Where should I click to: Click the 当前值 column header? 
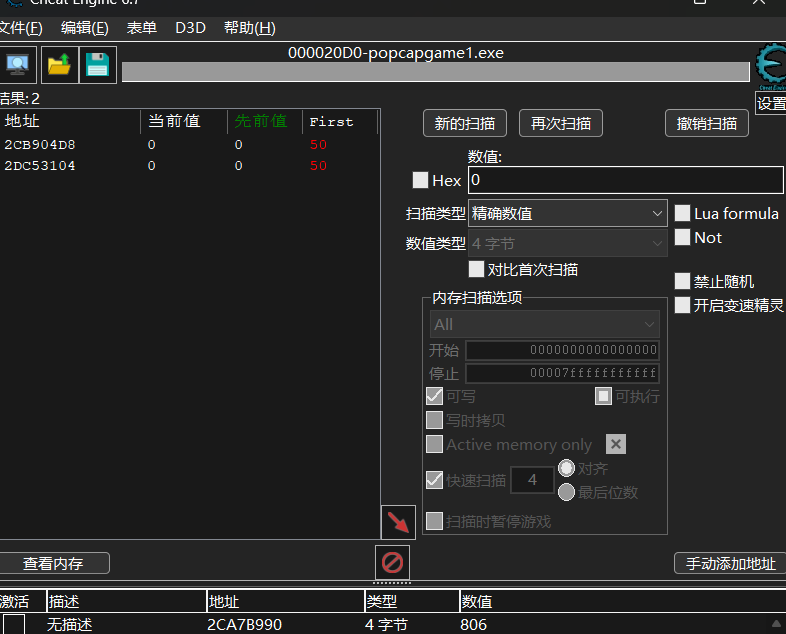(x=184, y=122)
